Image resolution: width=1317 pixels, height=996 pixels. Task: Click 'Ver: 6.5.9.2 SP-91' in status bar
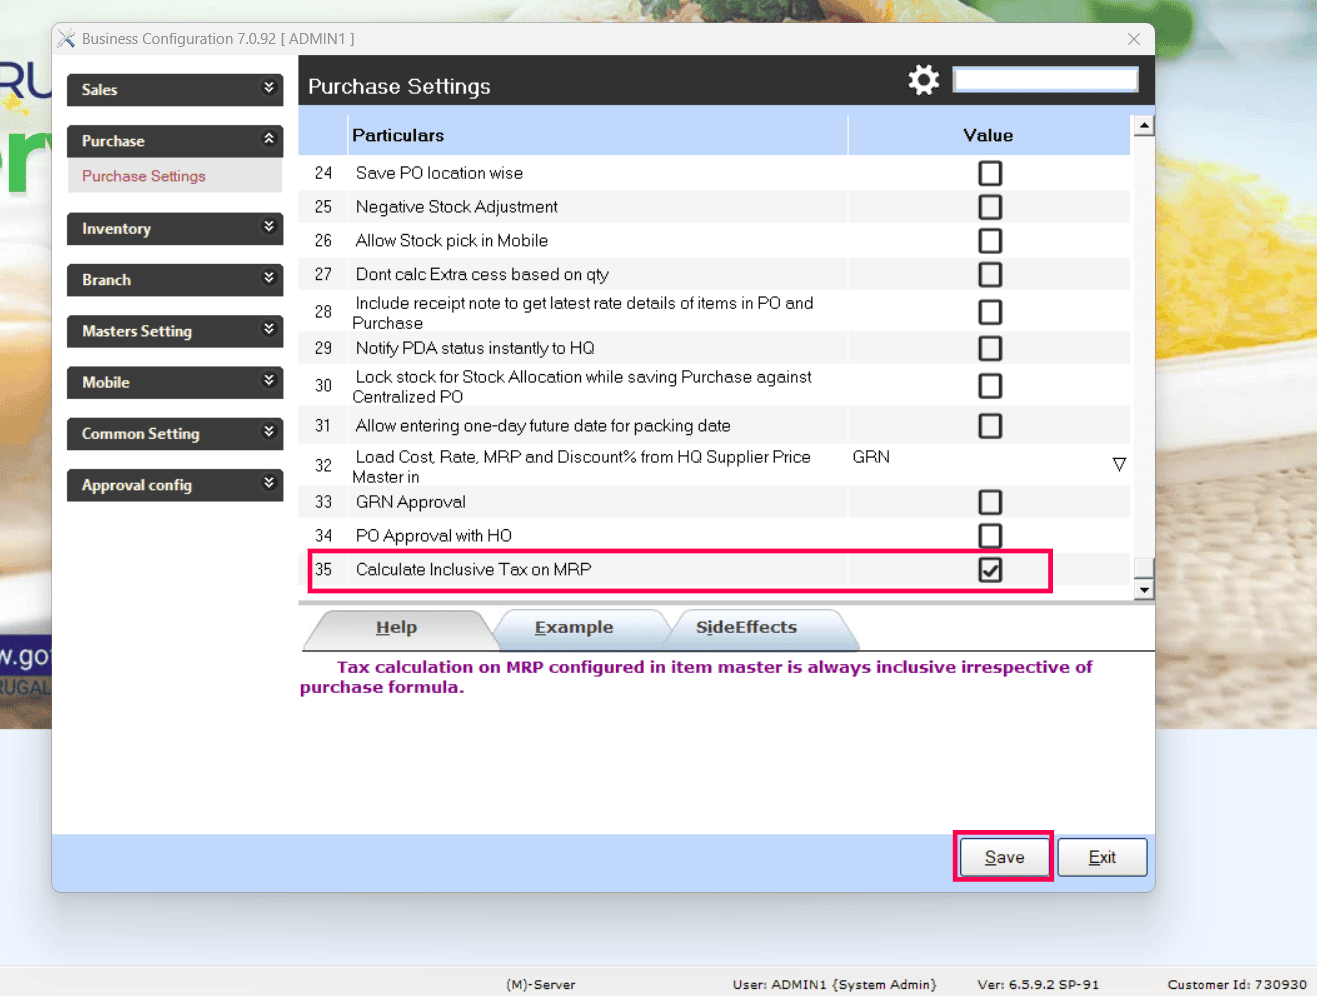[1038, 985]
